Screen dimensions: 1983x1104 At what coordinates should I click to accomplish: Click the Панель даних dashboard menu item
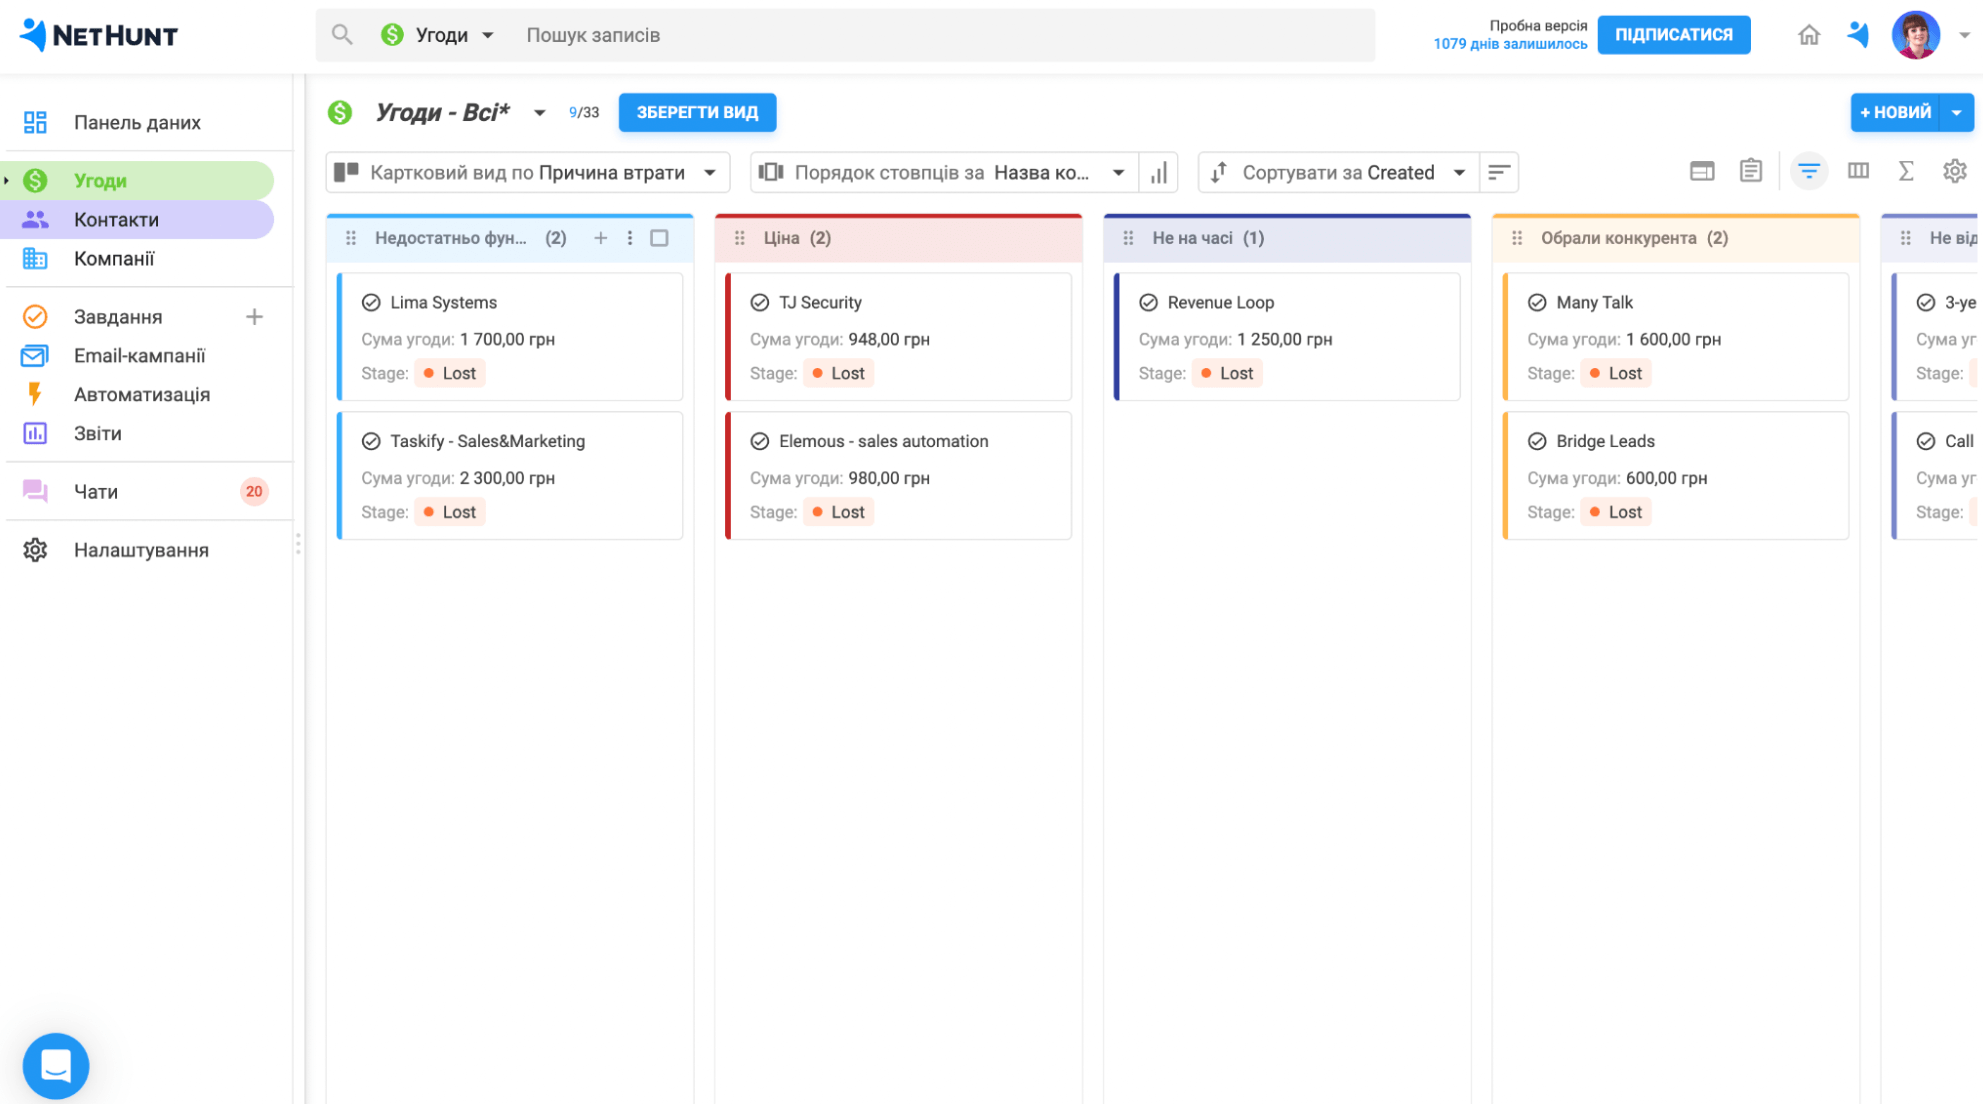click(137, 121)
